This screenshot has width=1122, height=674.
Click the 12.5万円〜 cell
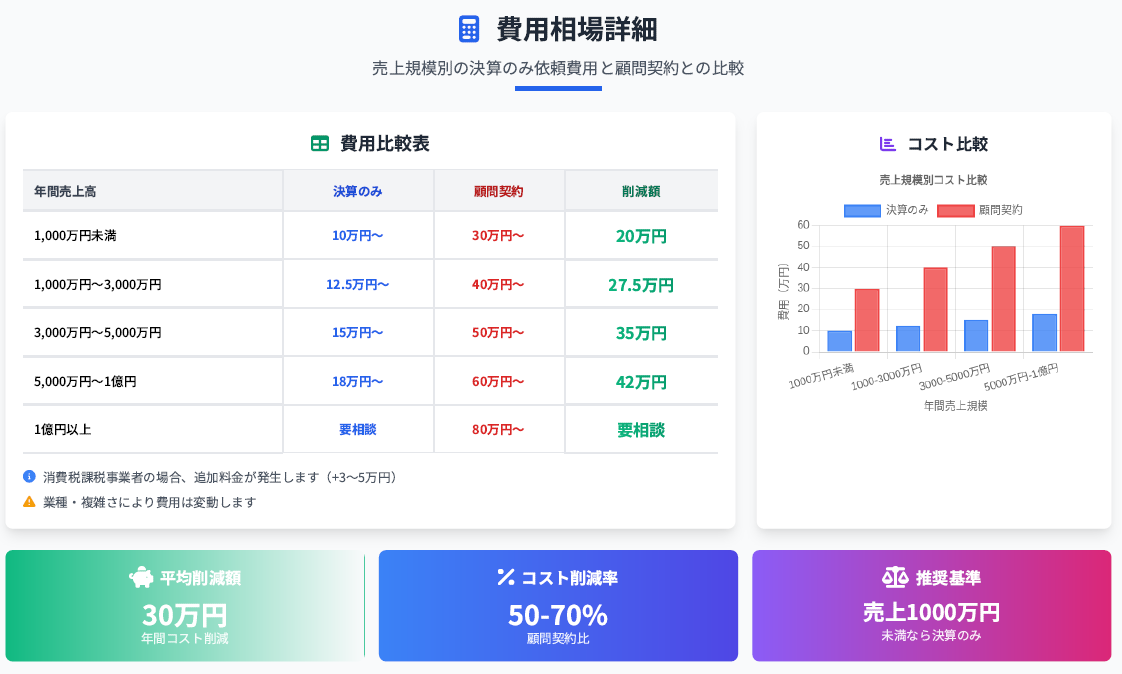pyautogui.click(x=358, y=284)
